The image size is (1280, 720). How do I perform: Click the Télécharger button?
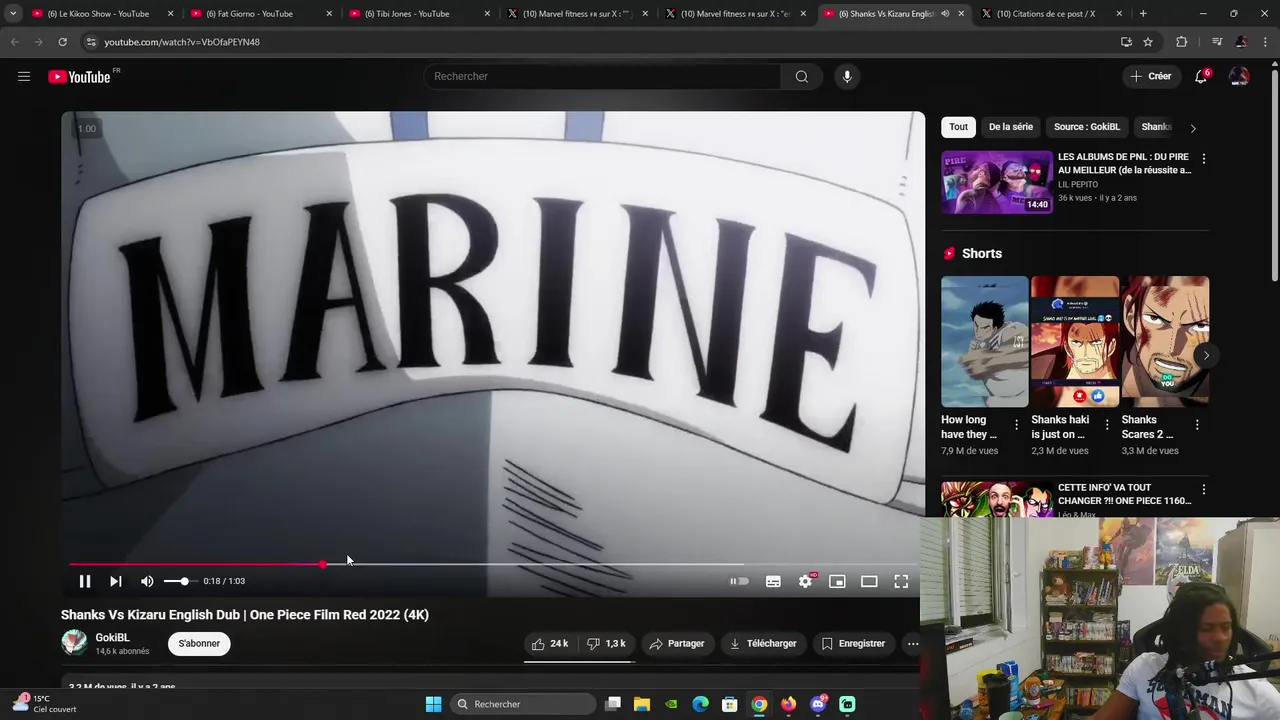[763, 644]
